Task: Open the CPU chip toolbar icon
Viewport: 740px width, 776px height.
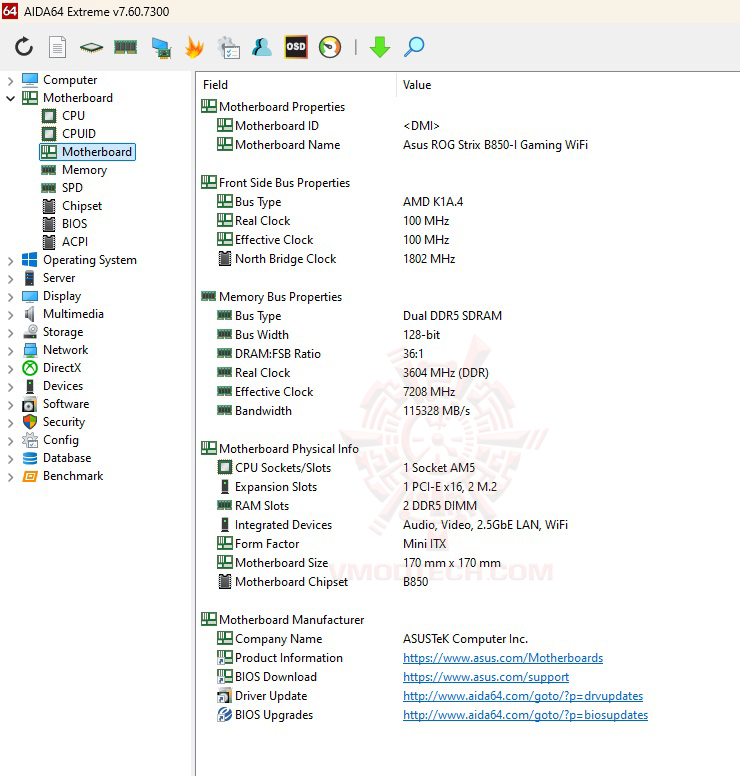Action: pos(92,48)
